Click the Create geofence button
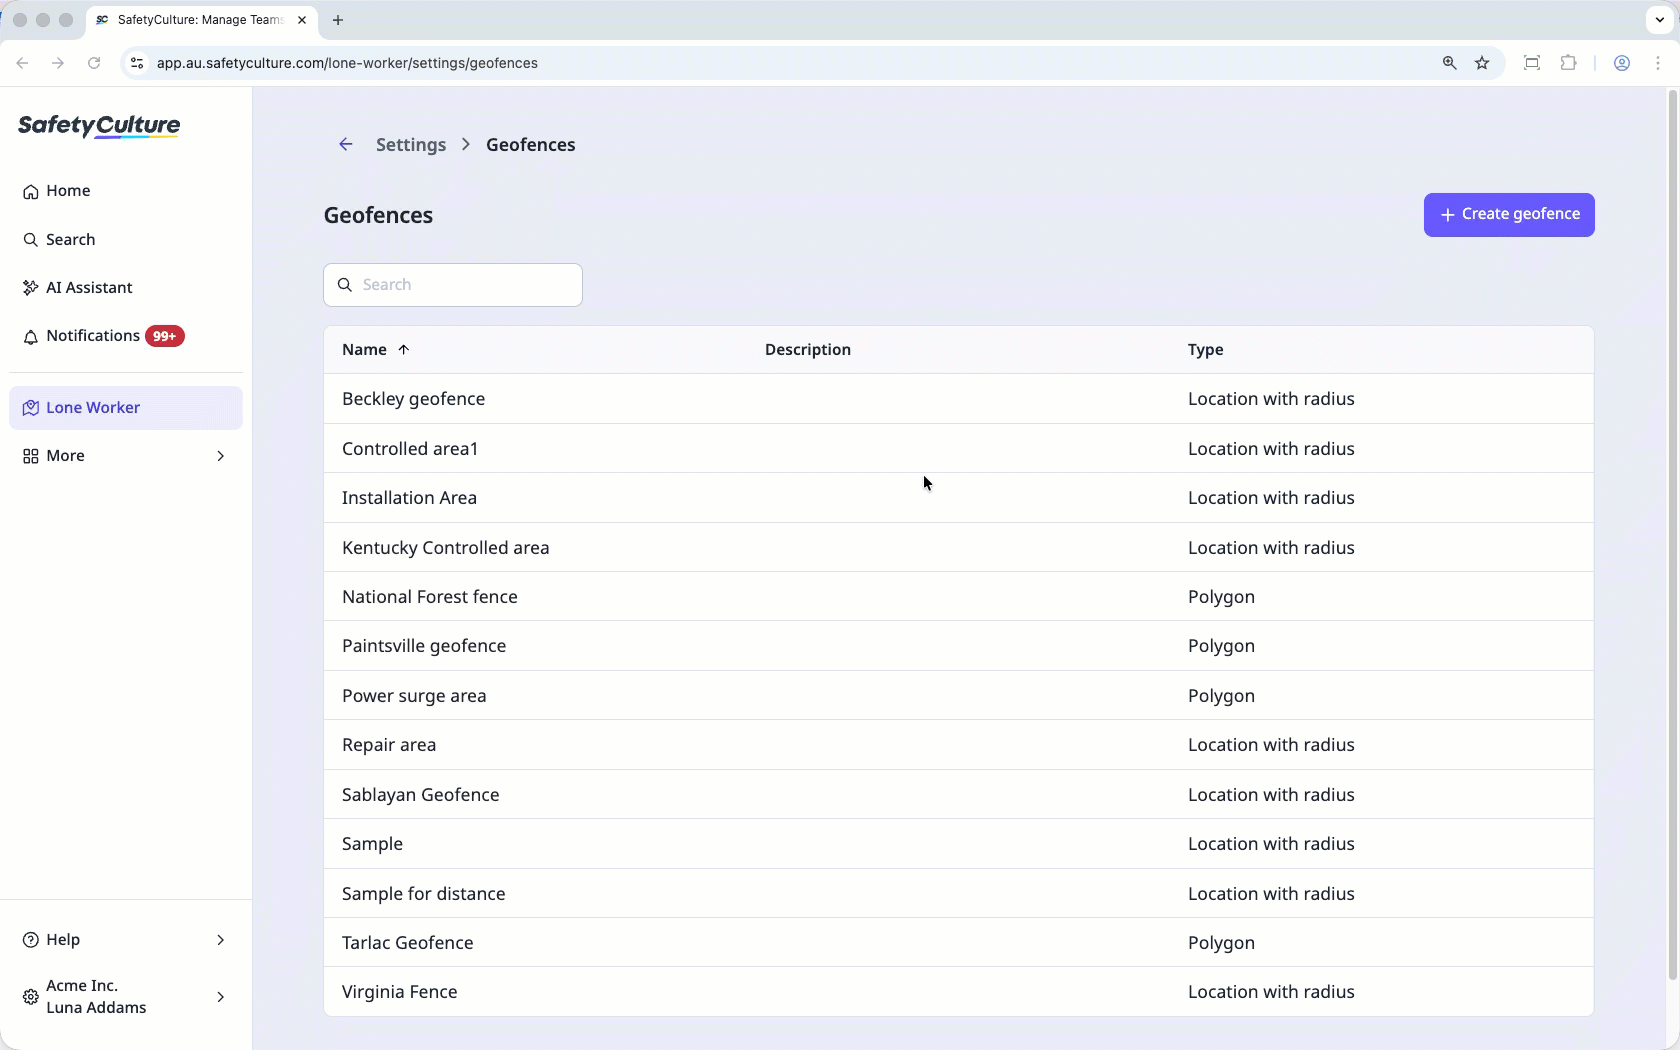1680x1050 pixels. coord(1509,215)
